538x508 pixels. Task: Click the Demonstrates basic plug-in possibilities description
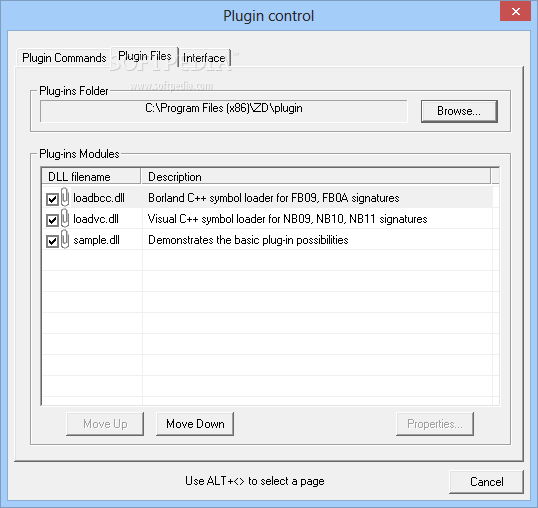pos(248,240)
